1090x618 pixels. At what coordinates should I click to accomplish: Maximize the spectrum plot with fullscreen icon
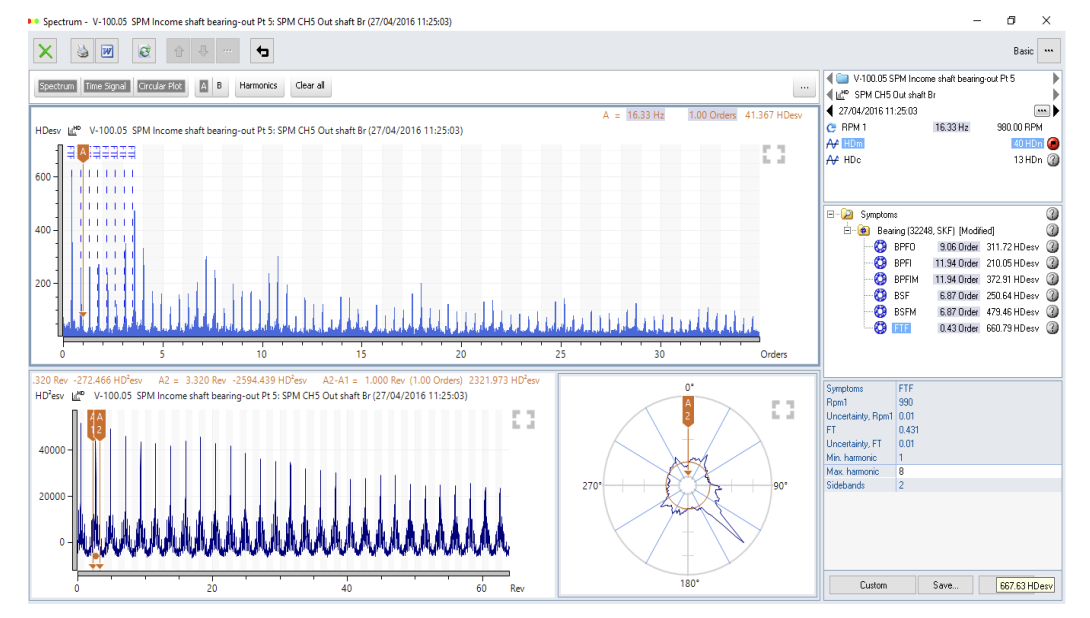pyautogui.click(x=773, y=154)
